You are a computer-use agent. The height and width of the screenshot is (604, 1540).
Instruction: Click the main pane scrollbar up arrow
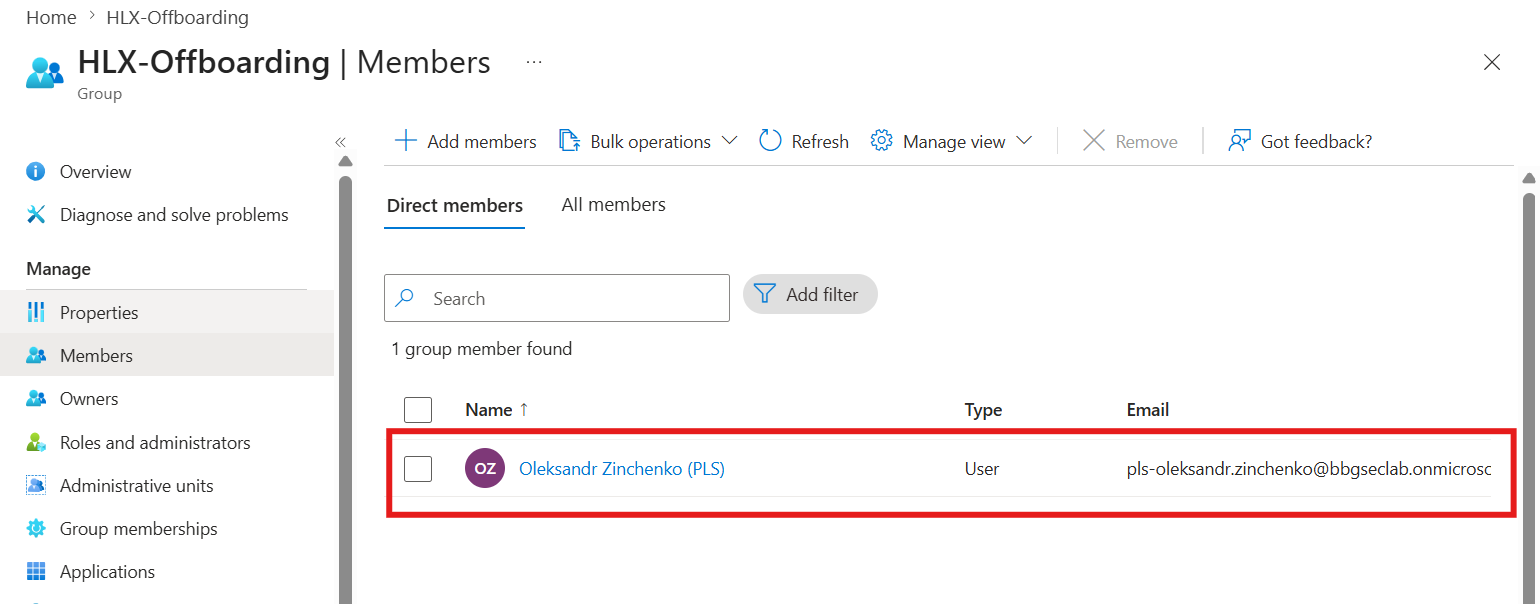tap(1528, 179)
